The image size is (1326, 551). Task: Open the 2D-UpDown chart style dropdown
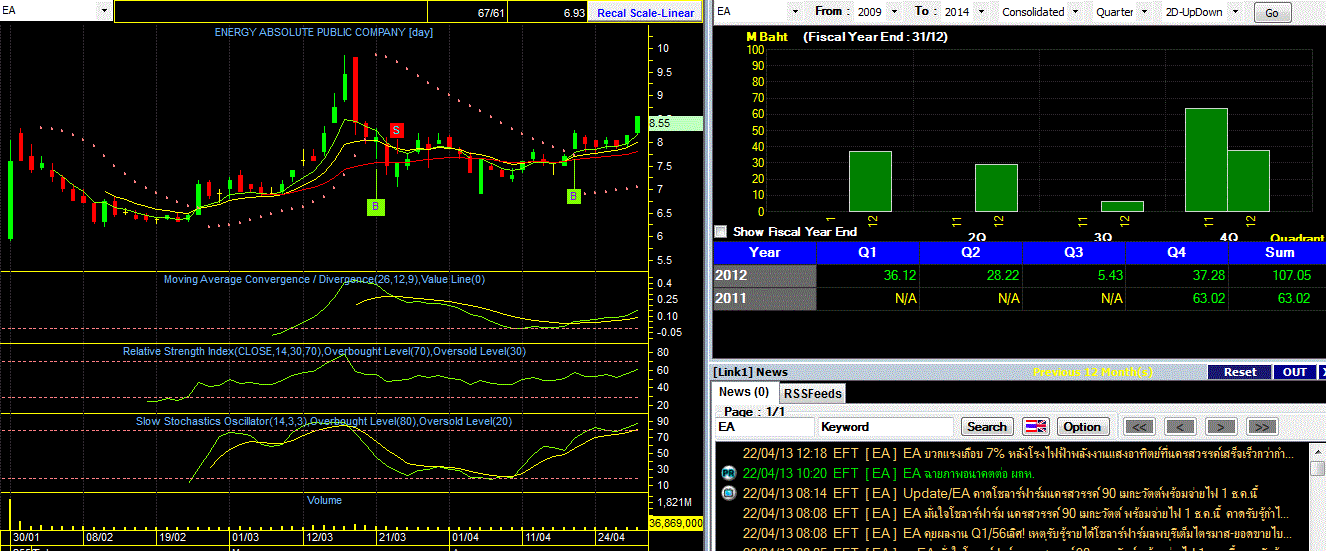tap(1236, 12)
